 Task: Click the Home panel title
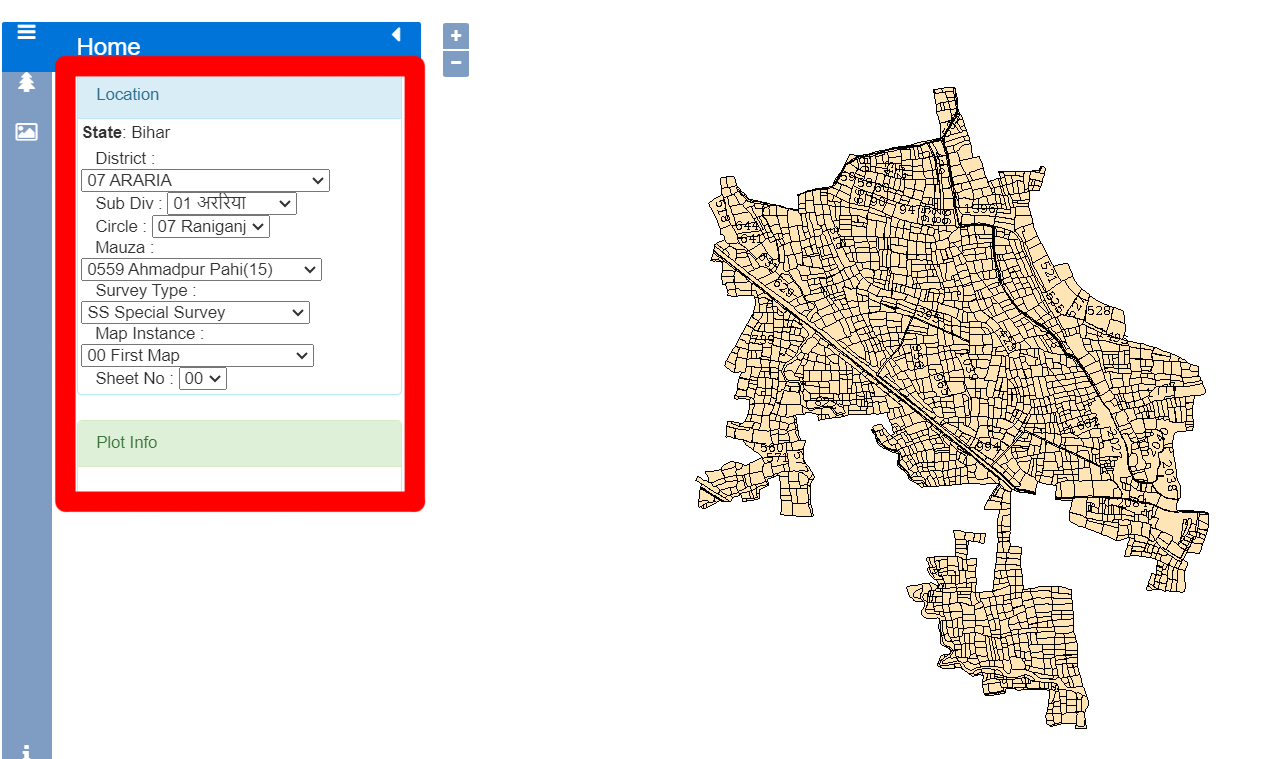coord(108,47)
